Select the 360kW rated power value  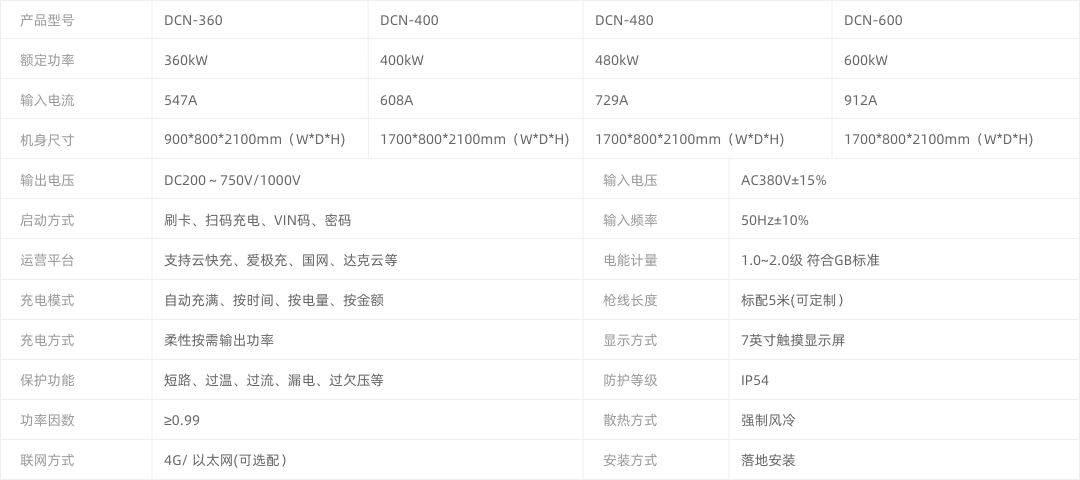(186, 60)
